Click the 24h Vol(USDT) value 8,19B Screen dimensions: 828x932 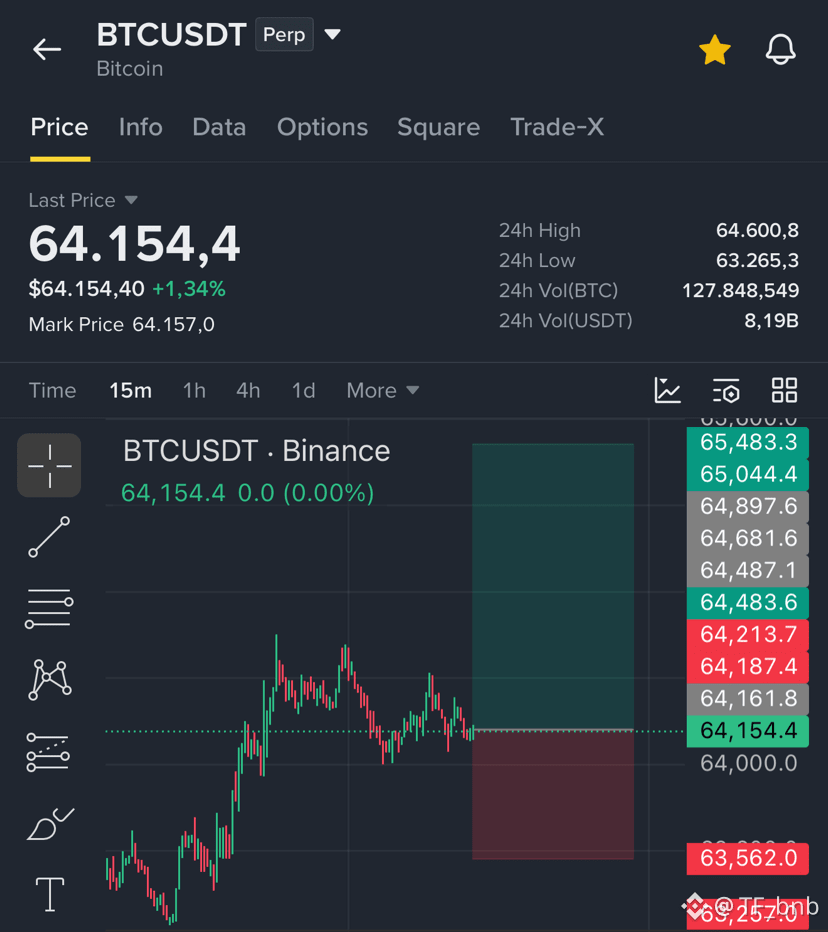(x=772, y=320)
